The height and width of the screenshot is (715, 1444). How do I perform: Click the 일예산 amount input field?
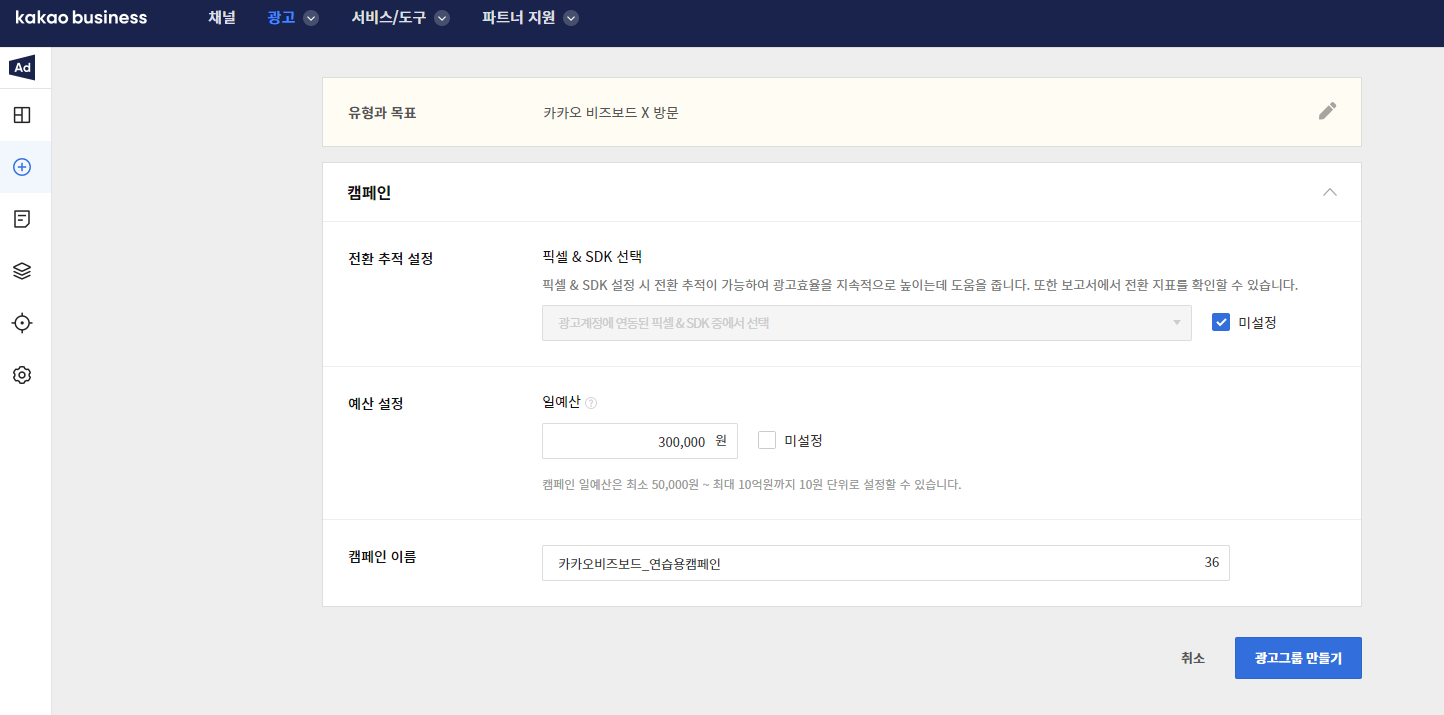pyautogui.click(x=639, y=441)
